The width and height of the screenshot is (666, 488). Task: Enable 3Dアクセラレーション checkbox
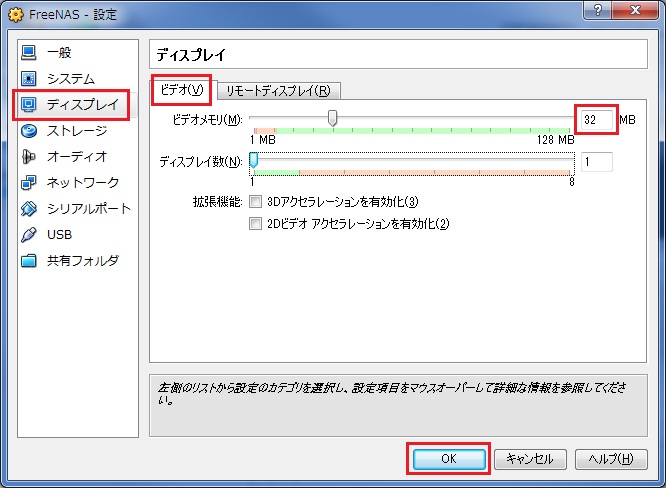click(x=255, y=201)
